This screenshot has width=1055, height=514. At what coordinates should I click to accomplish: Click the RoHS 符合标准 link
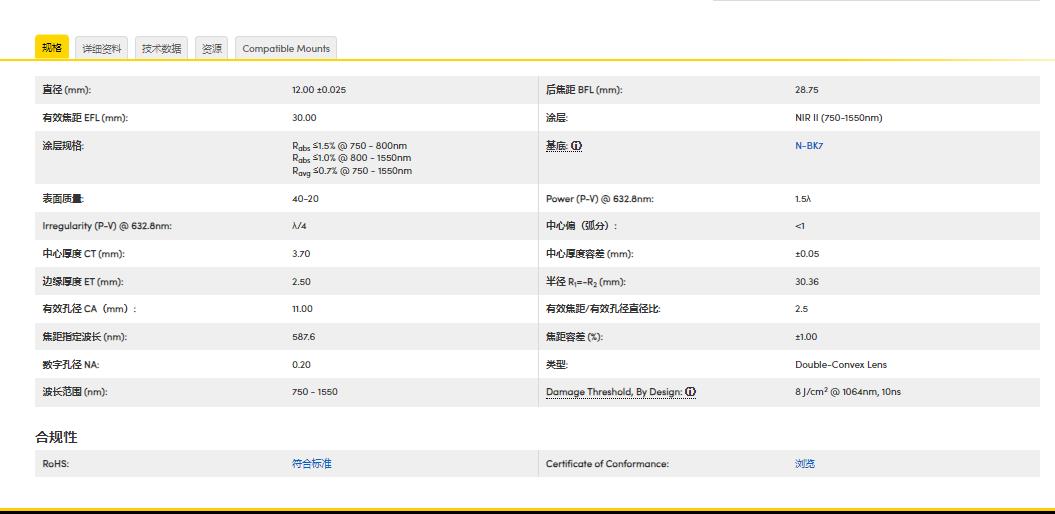311,464
